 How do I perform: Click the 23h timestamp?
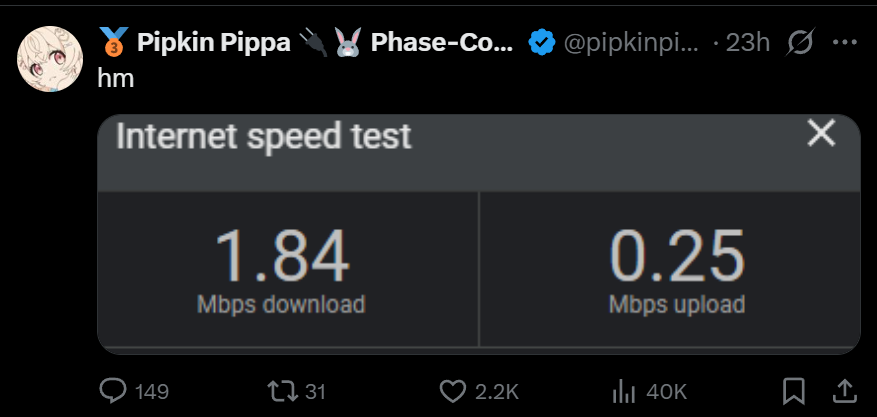click(x=746, y=43)
